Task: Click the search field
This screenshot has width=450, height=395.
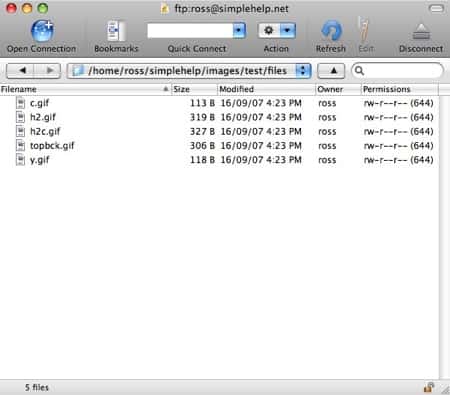Action: (398, 71)
